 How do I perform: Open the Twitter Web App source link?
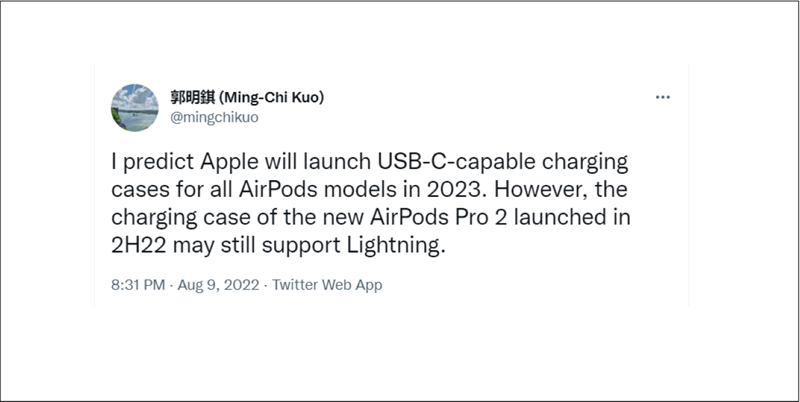tap(328, 285)
